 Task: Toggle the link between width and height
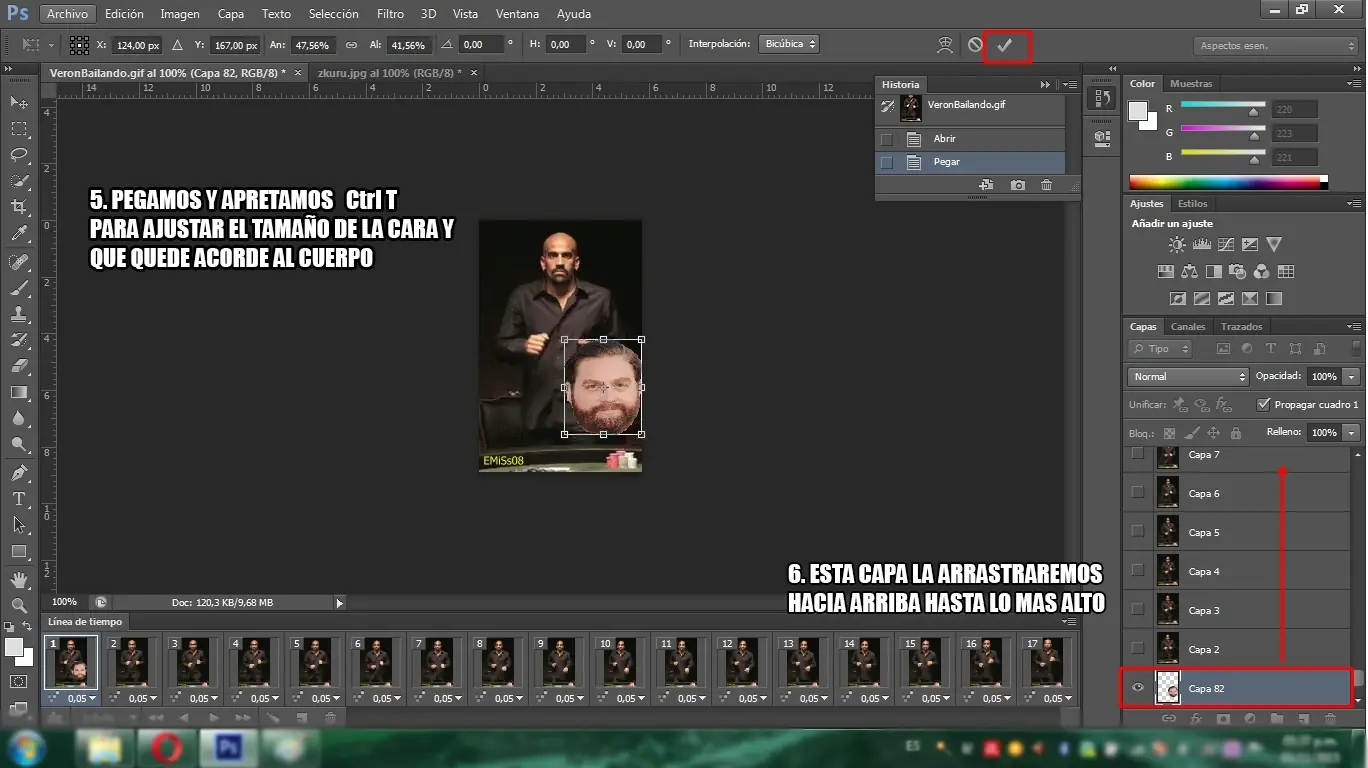351,45
